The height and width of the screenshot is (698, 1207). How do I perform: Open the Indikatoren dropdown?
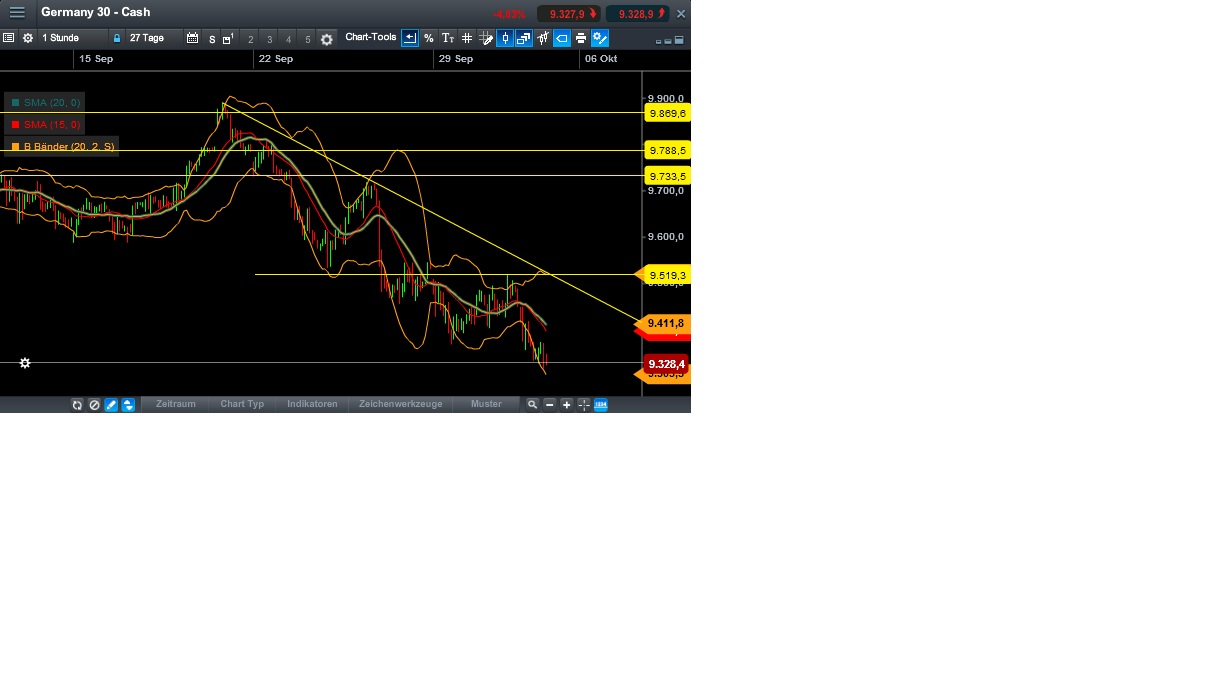(312, 404)
